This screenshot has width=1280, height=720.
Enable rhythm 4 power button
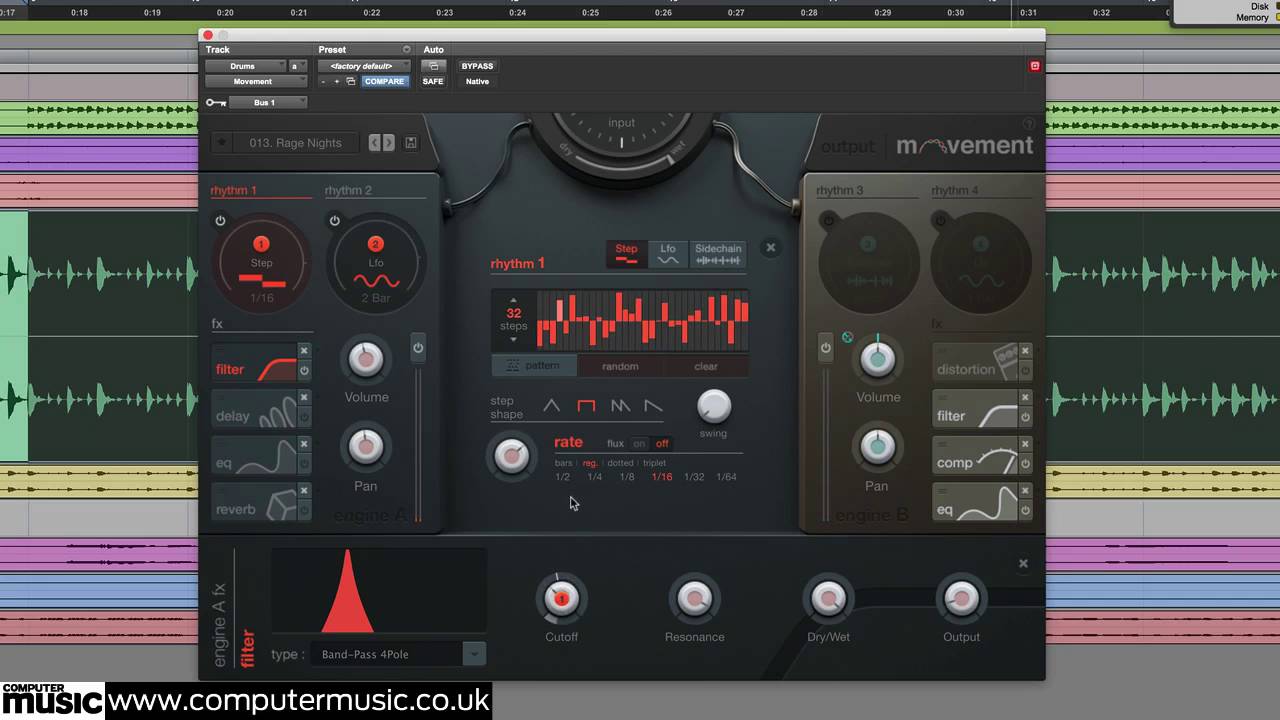(x=939, y=219)
